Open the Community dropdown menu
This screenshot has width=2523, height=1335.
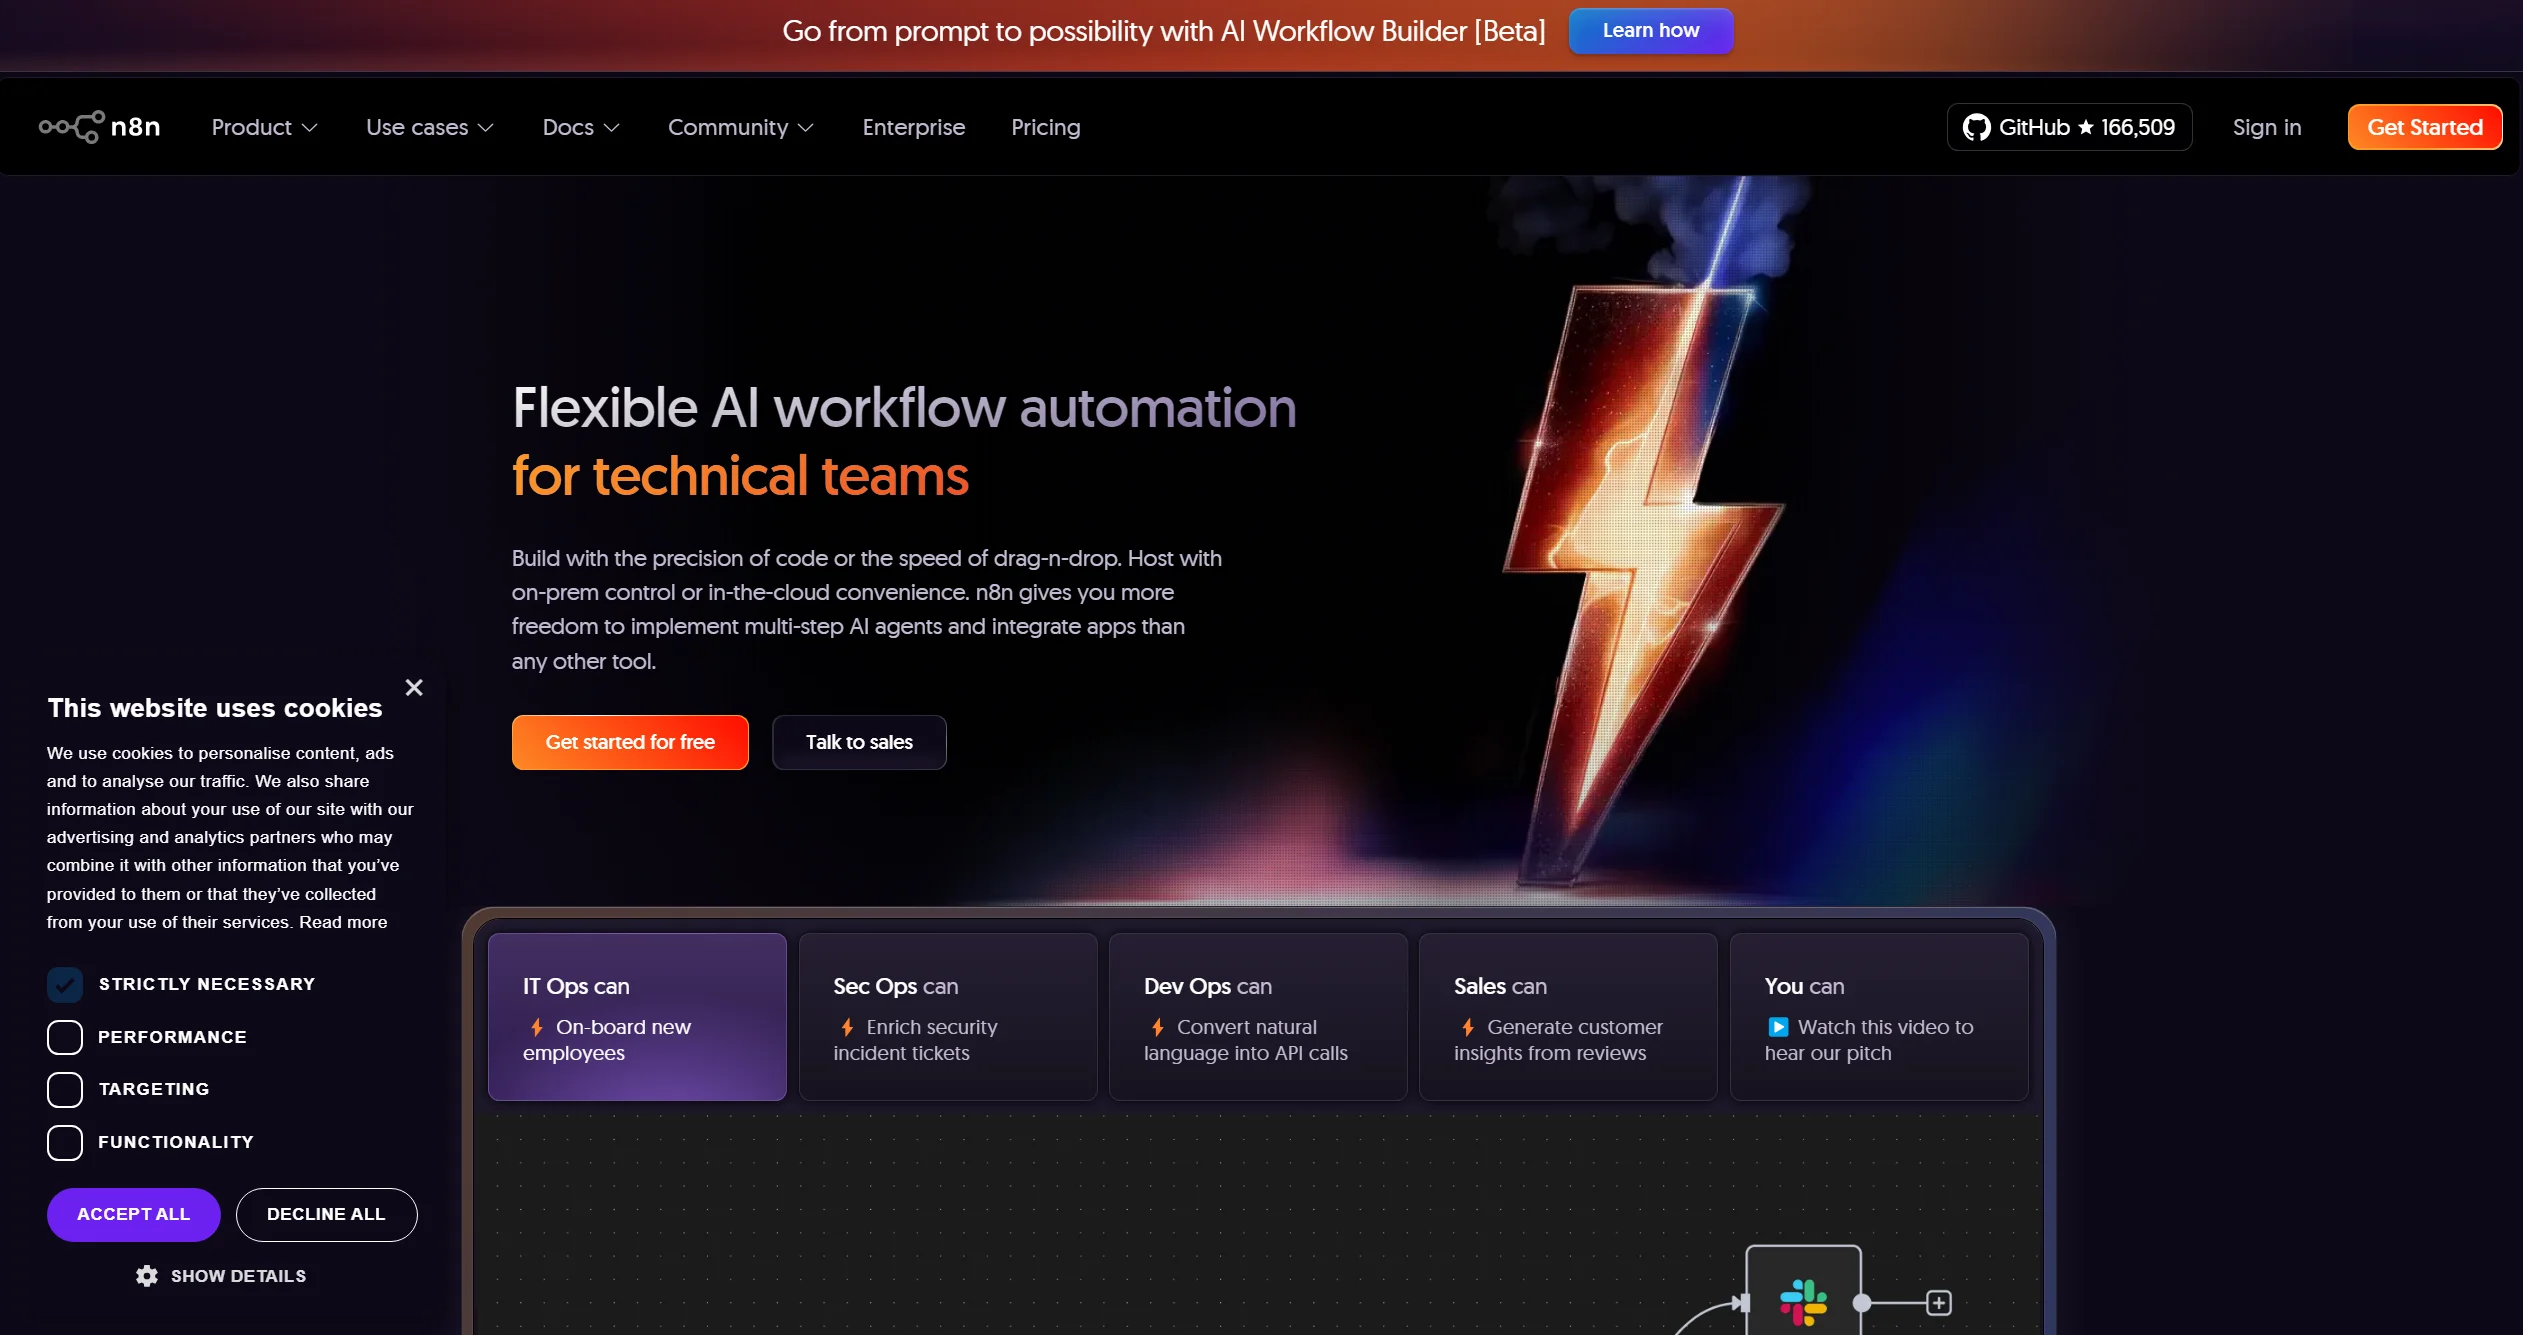pos(740,127)
